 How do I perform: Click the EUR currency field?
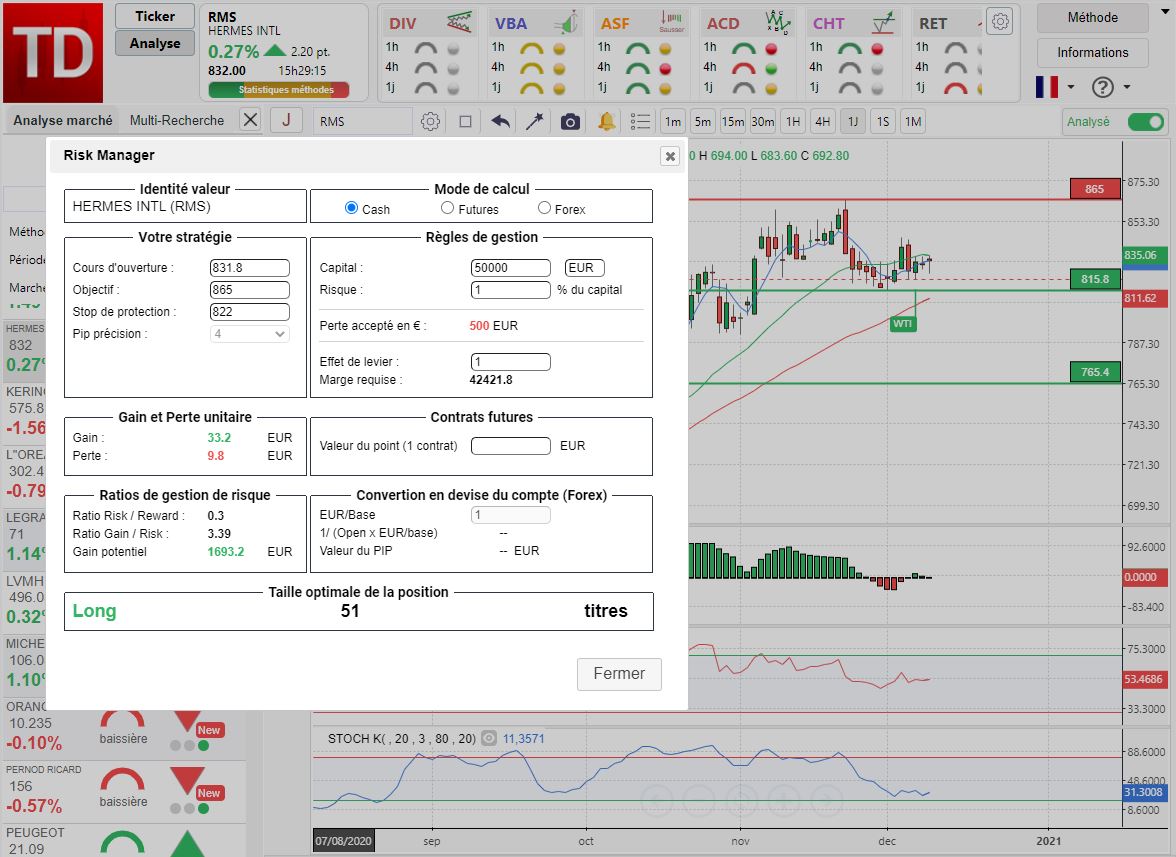tap(584, 268)
